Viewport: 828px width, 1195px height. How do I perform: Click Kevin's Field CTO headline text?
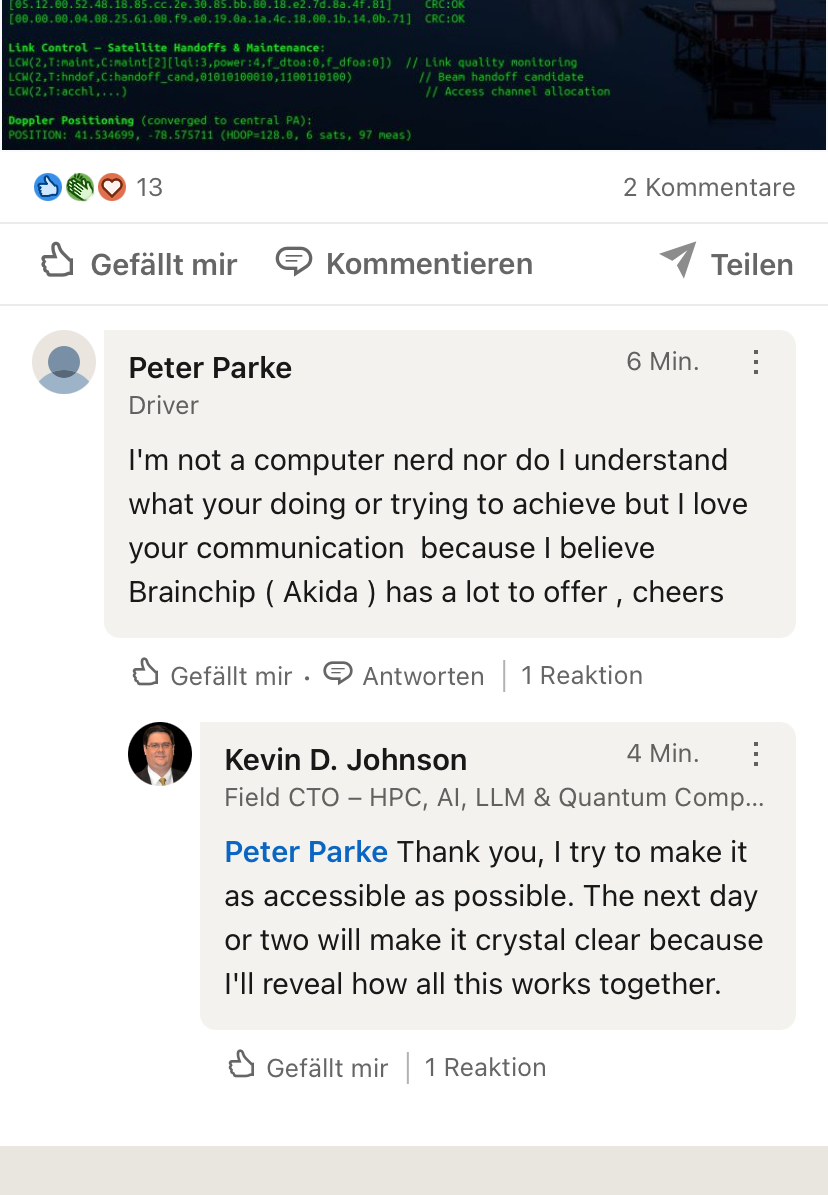(494, 797)
